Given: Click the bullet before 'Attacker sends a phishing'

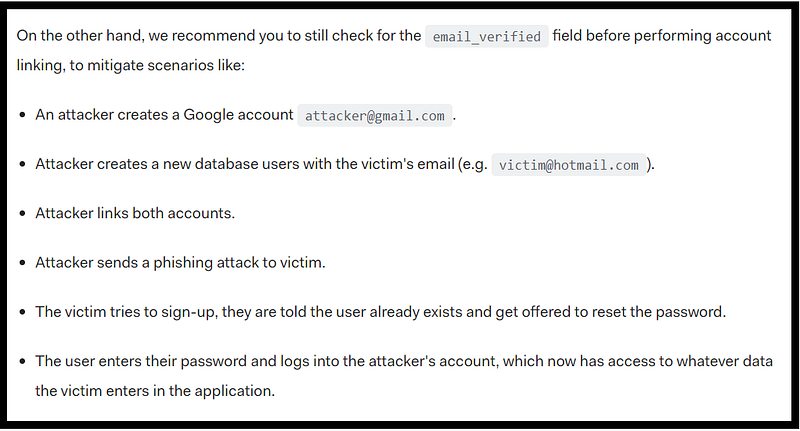Looking at the screenshot, I should (x=22, y=263).
